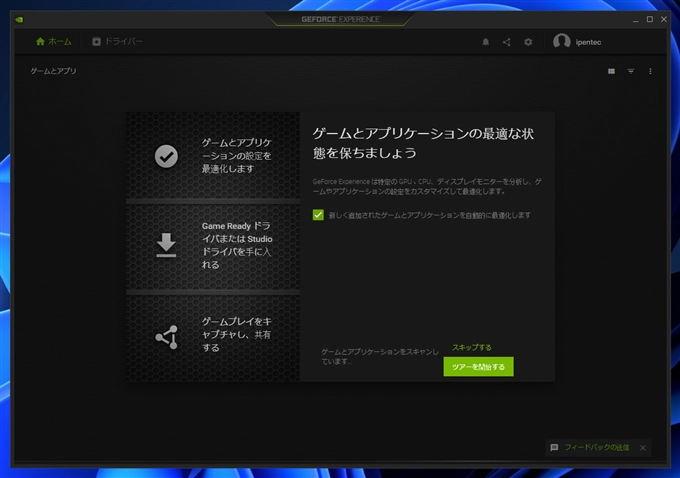680x478 pixels.
Task: Open the ipentec account name
Action: tap(588, 42)
